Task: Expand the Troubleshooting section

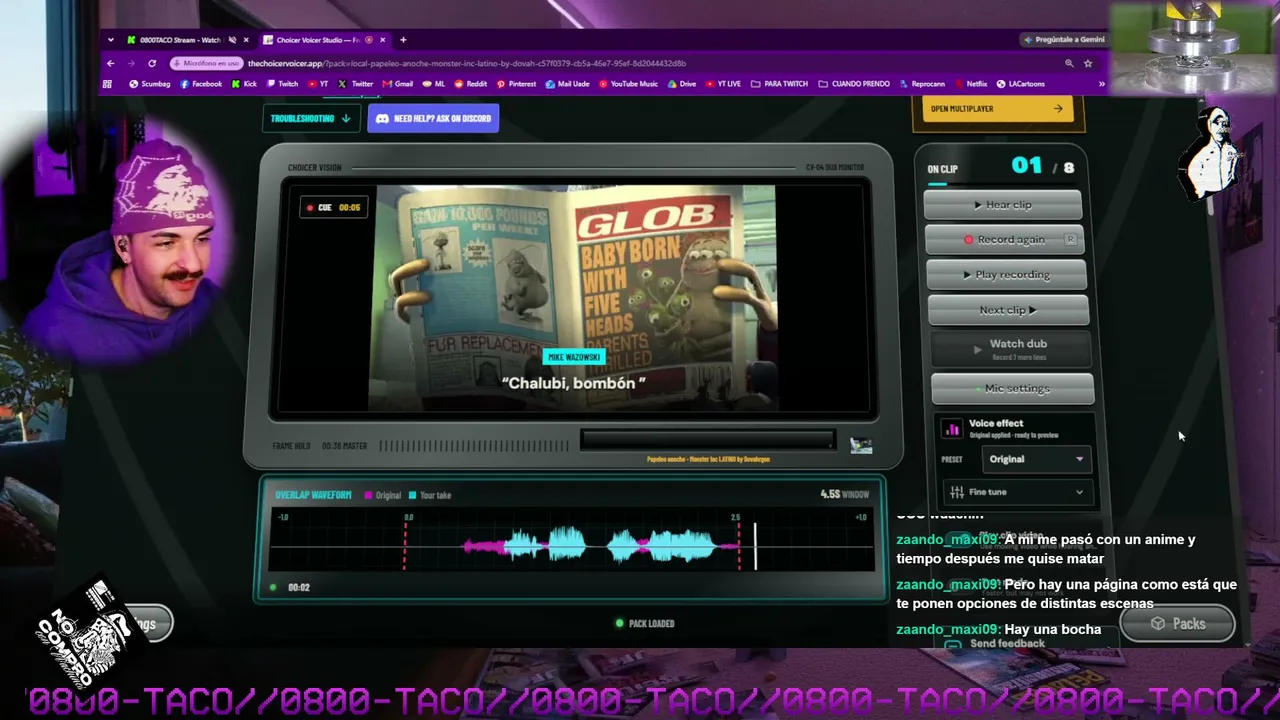Action: (311, 118)
